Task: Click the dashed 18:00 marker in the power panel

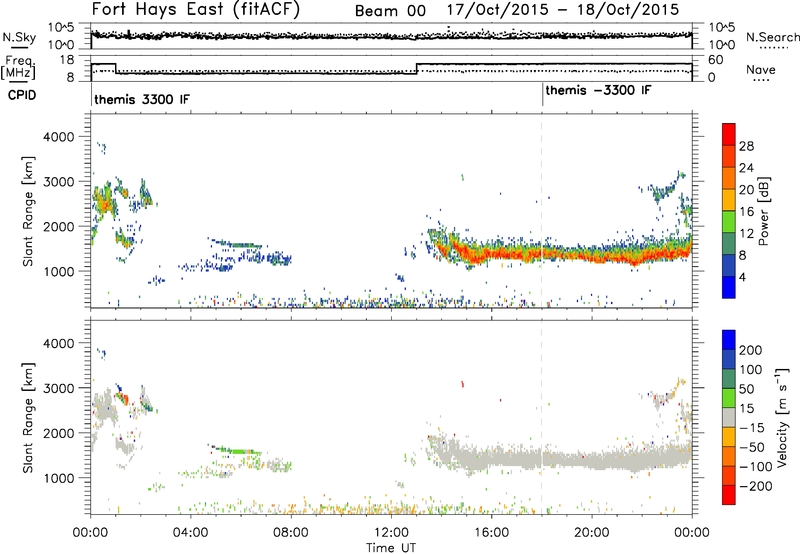Action: (542, 211)
